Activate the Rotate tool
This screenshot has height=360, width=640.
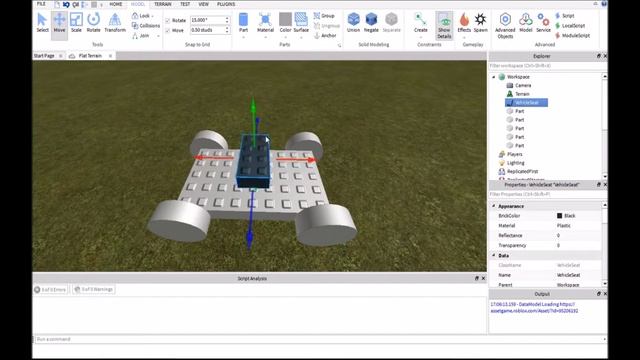point(93,23)
